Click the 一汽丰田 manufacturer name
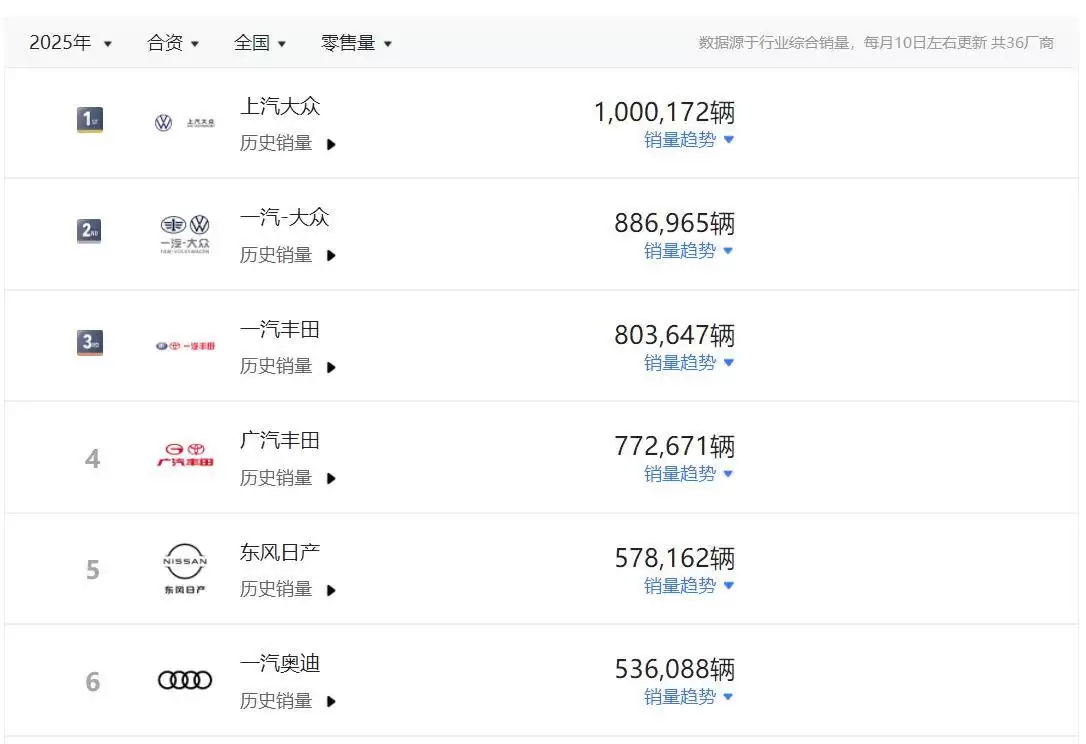Screen dimensions: 1086x744 click(x=280, y=329)
